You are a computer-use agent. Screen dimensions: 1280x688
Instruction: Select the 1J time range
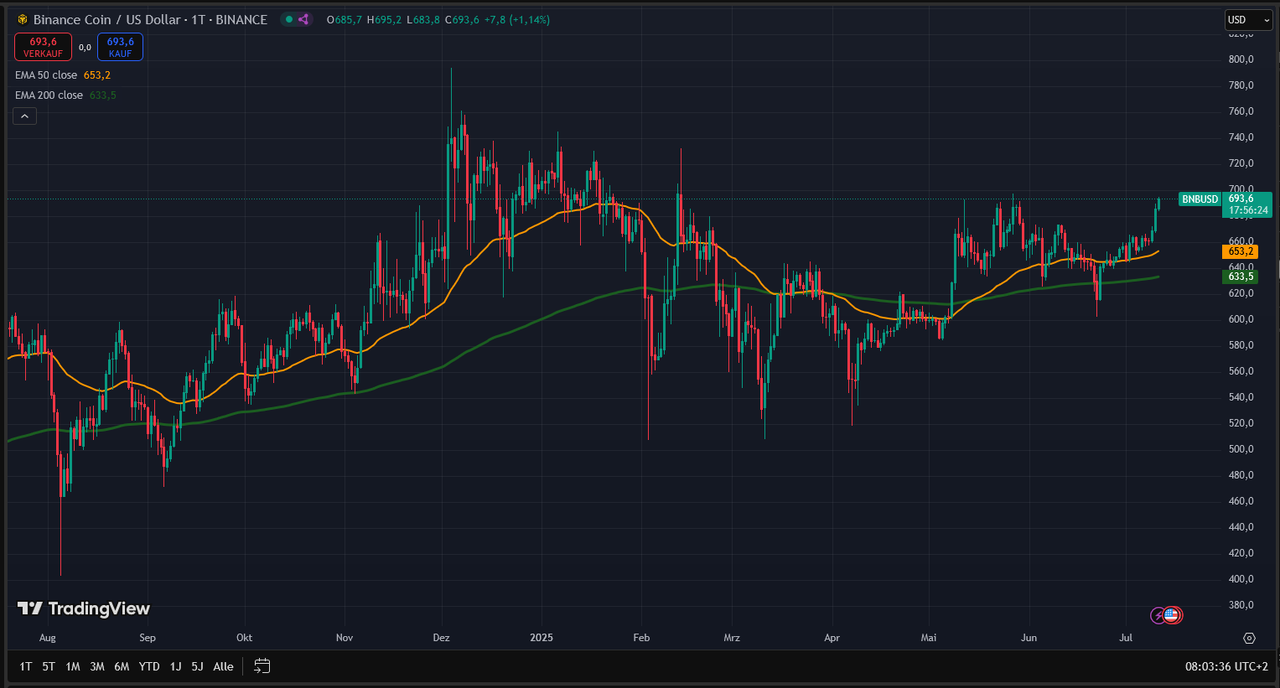pos(176,666)
